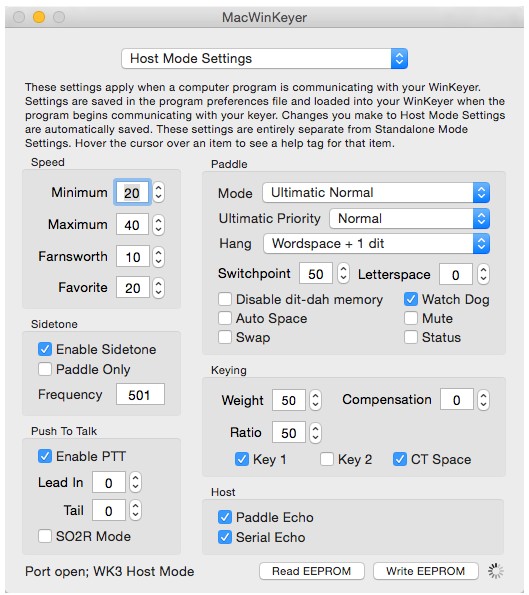Click the Letterspace stepper control

point(483,274)
